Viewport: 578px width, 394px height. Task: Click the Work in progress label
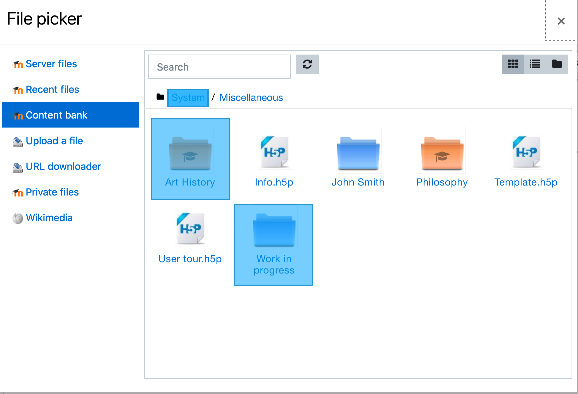click(x=274, y=265)
